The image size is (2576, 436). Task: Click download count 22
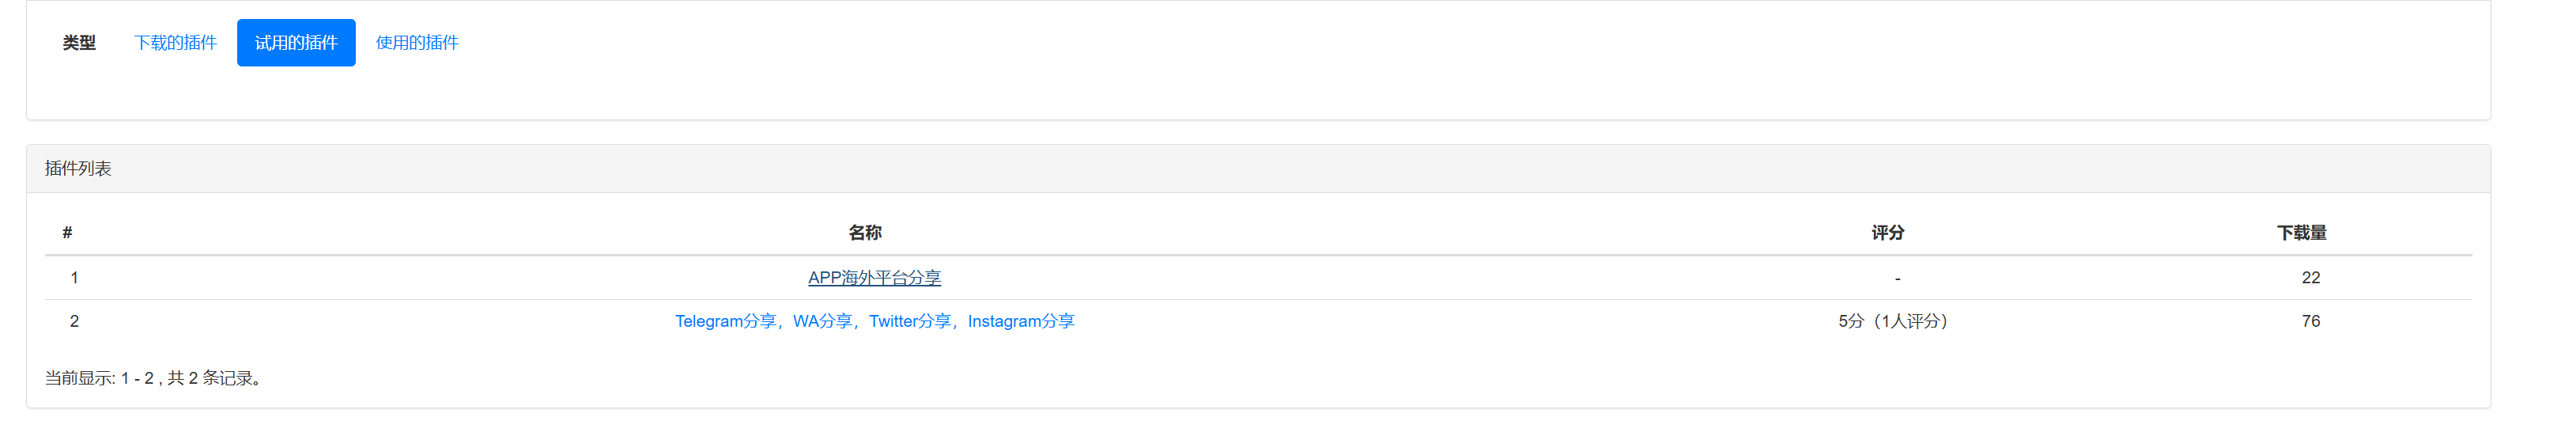click(2310, 278)
